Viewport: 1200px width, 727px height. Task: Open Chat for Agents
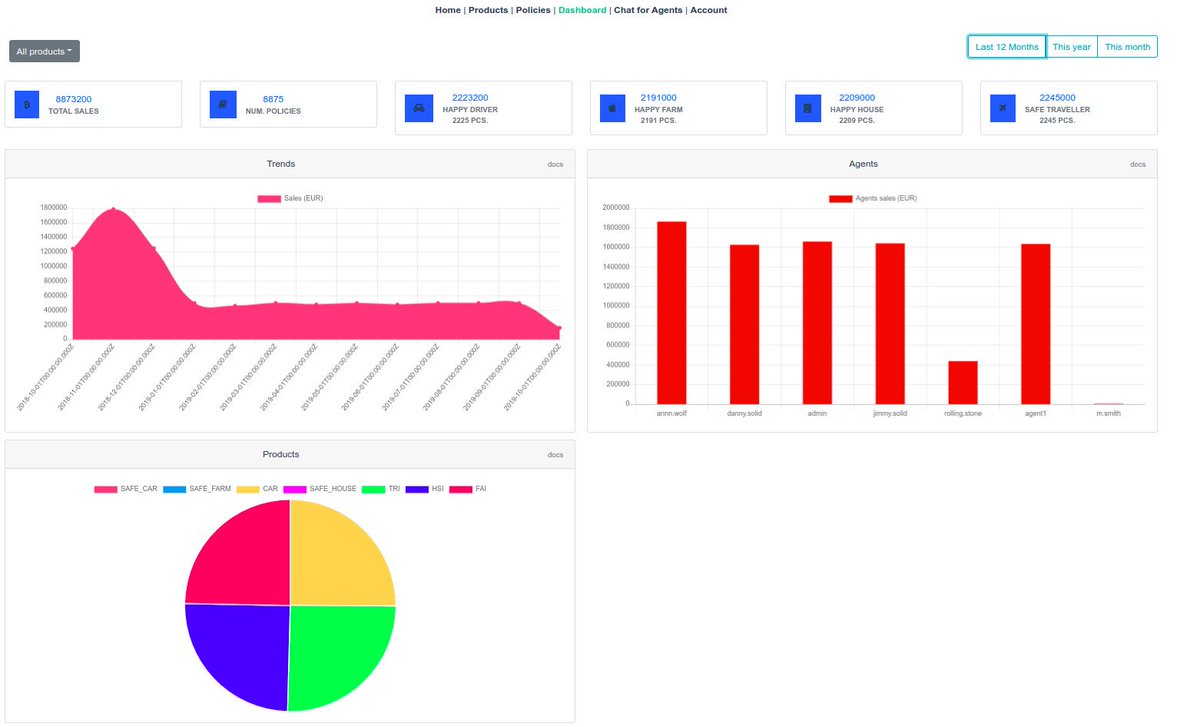tap(648, 10)
